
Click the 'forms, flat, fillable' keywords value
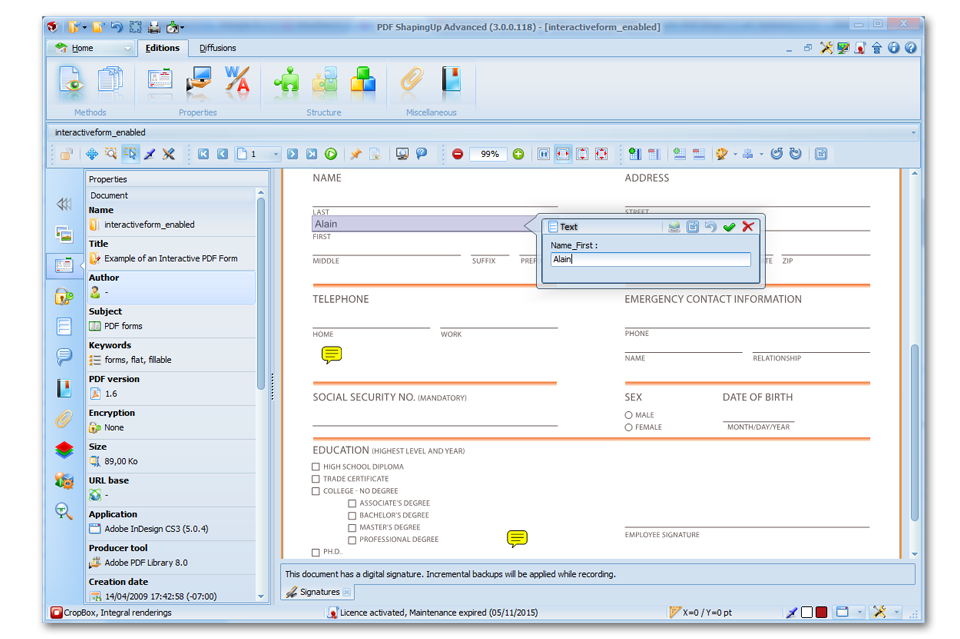click(138, 360)
